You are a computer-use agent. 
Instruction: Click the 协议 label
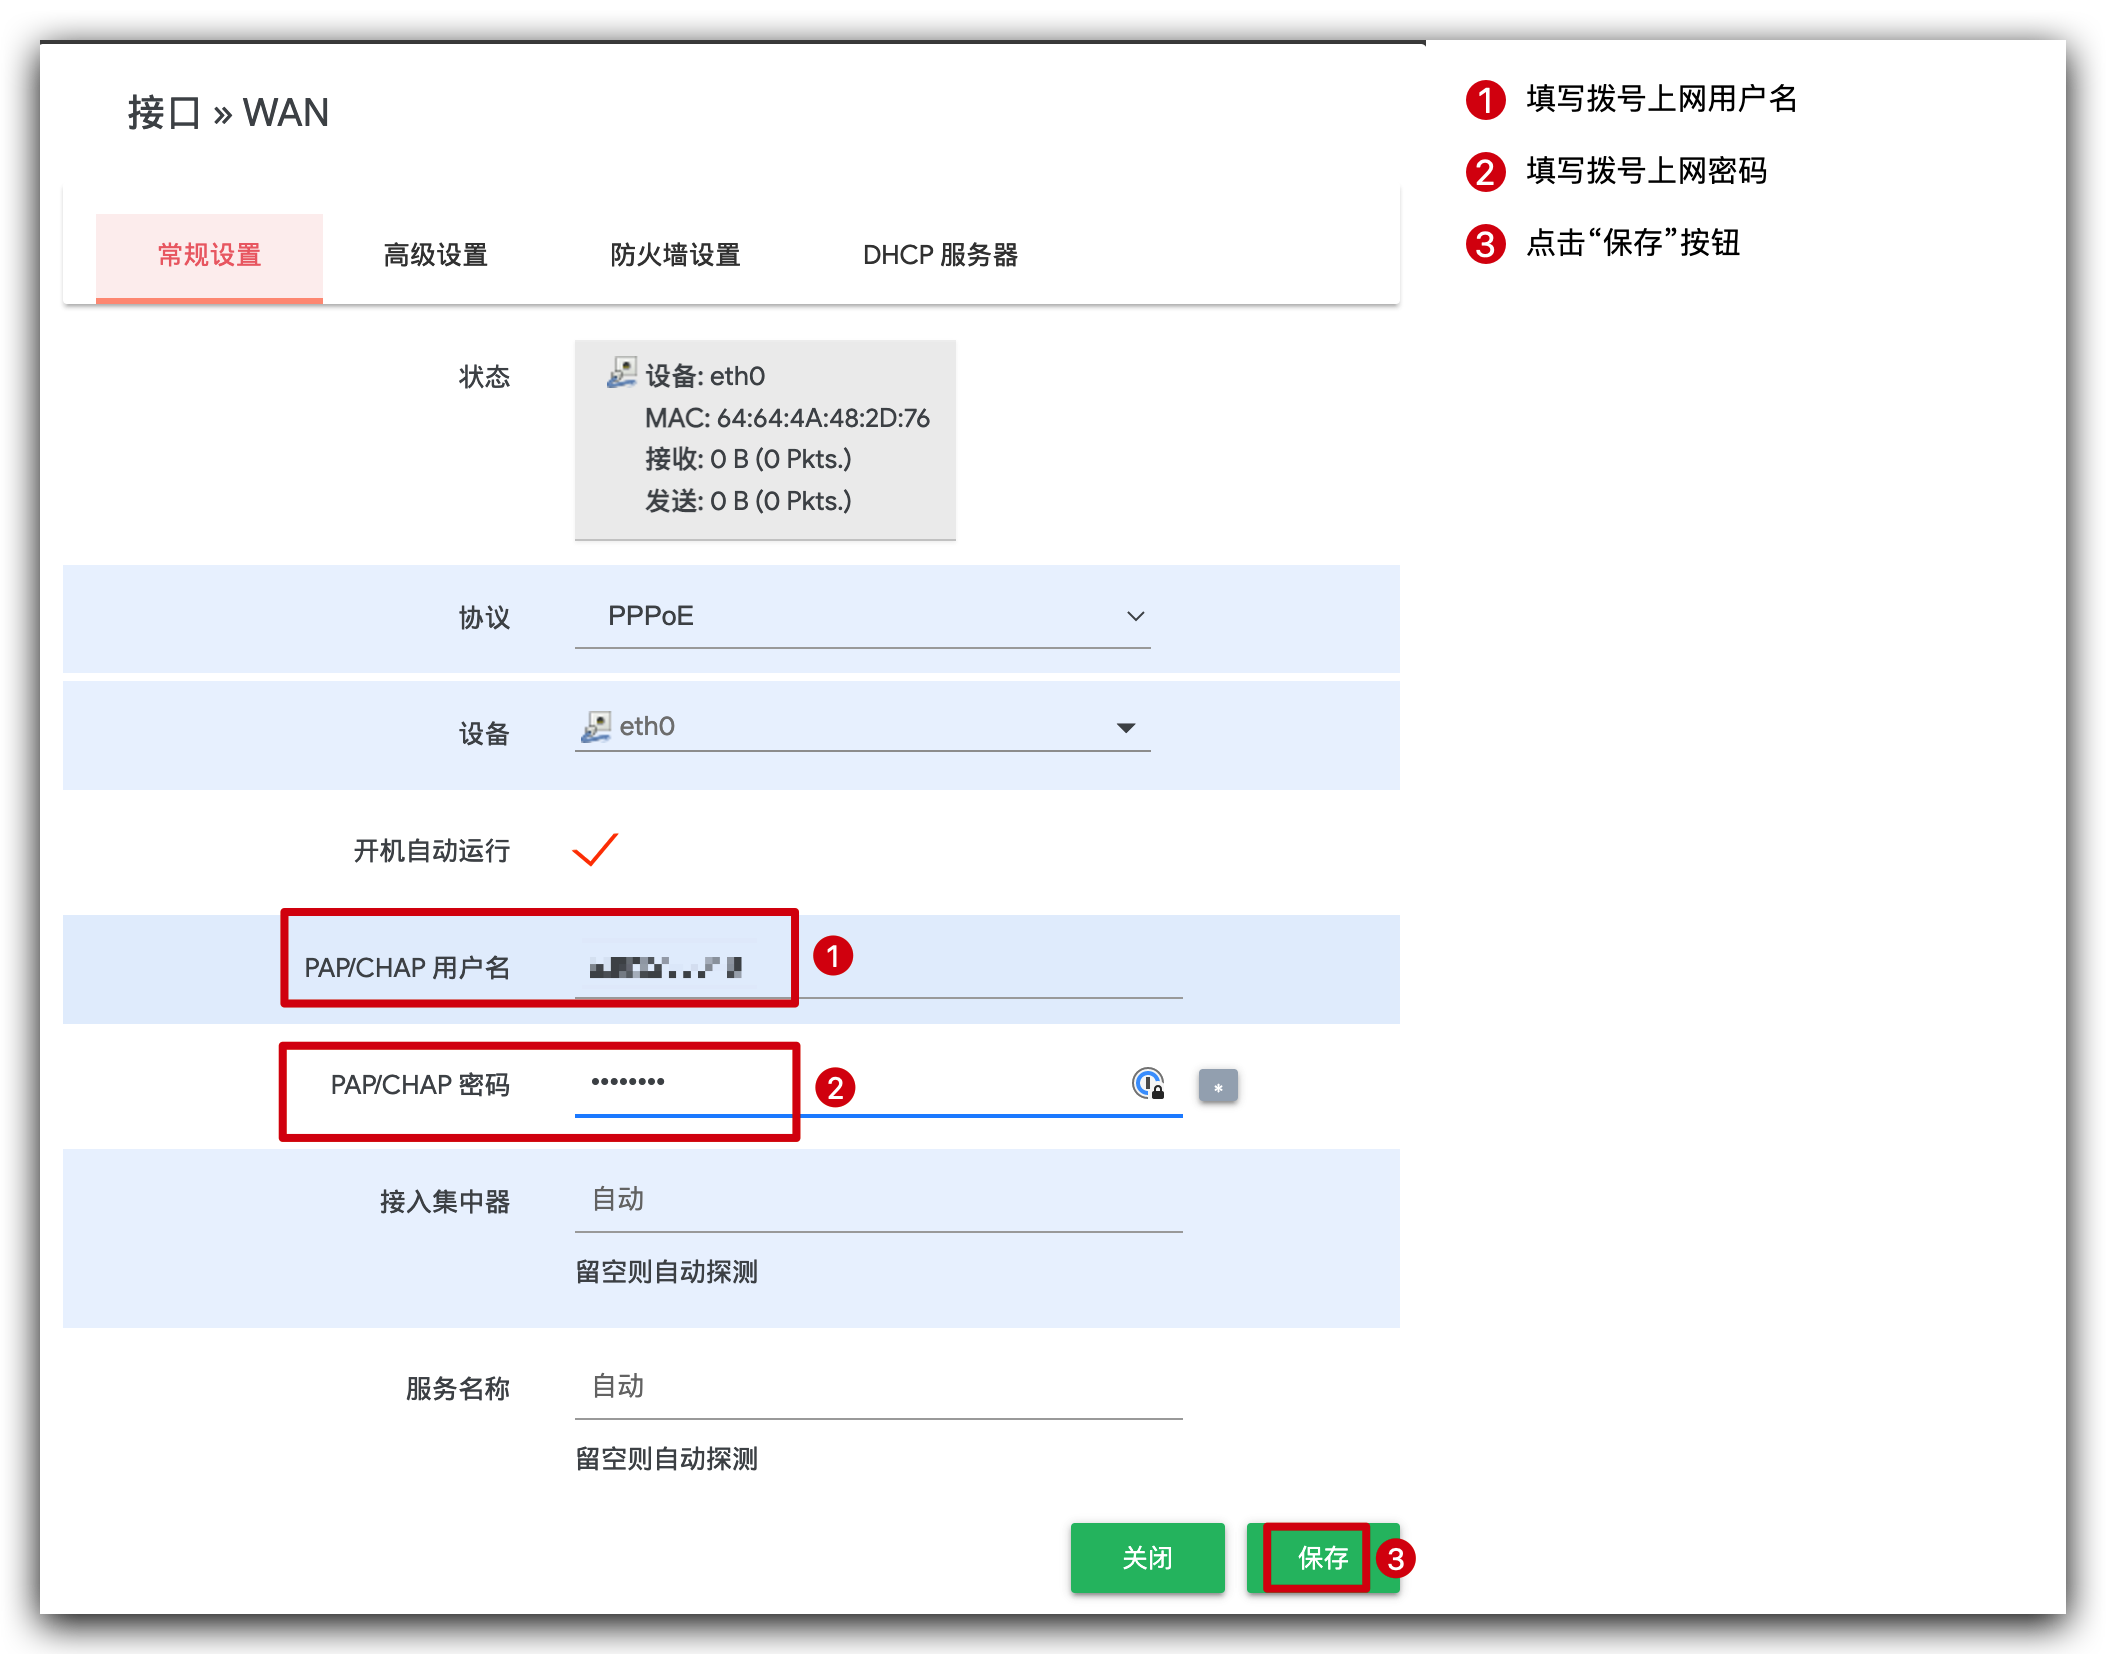[x=484, y=618]
